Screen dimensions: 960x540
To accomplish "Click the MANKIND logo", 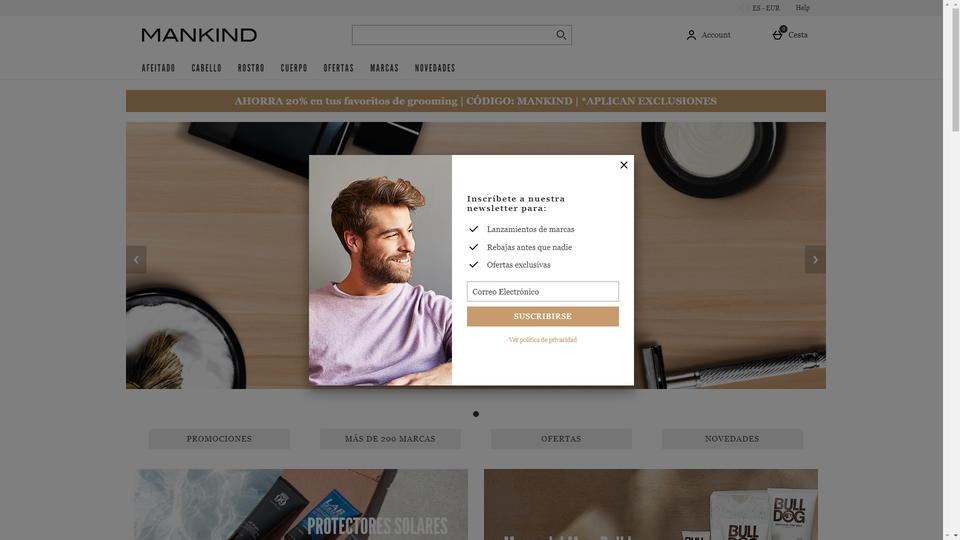I will pyautogui.click(x=199, y=35).
